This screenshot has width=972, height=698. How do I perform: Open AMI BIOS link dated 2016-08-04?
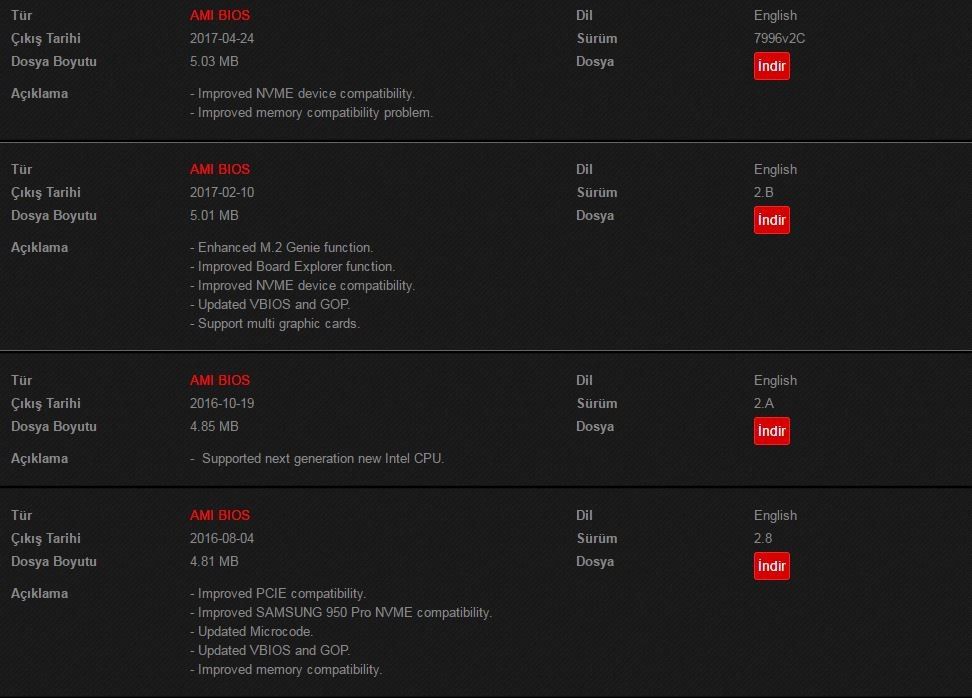(x=220, y=515)
